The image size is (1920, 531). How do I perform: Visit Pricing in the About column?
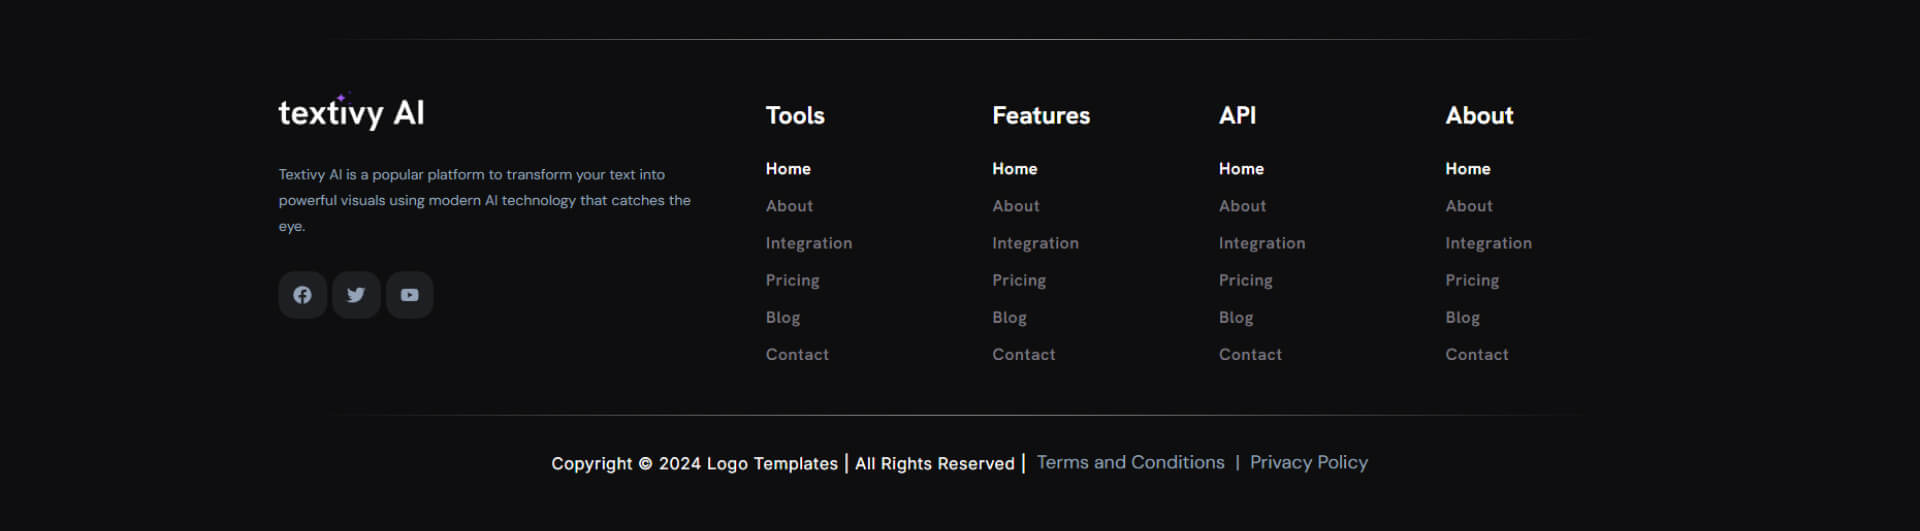pyautogui.click(x=1472, y=281)
